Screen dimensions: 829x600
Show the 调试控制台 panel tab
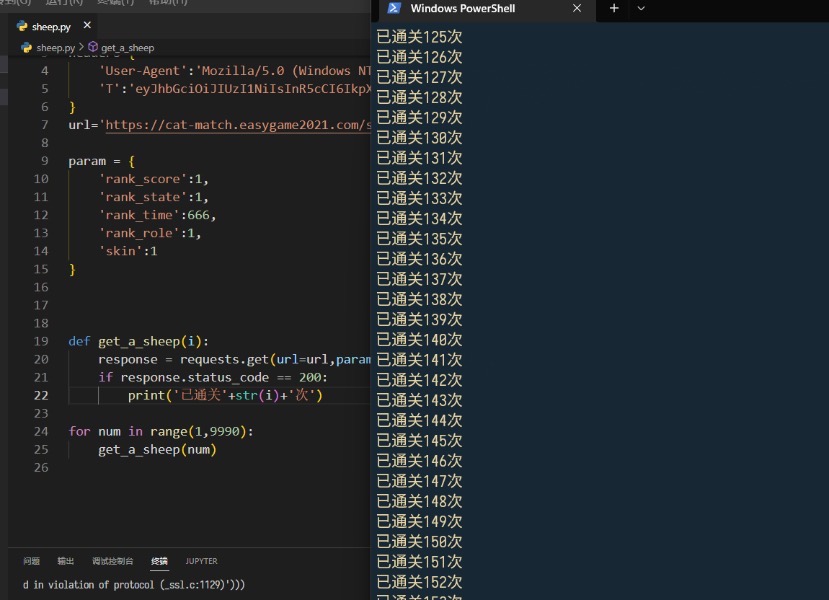(x=112, y=561)
